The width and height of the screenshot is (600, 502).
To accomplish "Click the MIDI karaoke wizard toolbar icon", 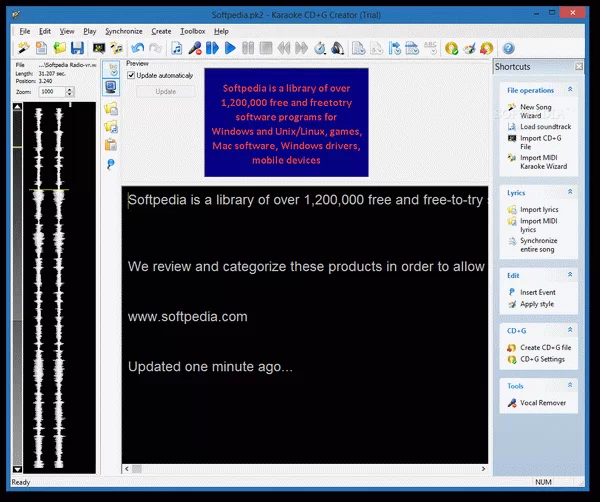I will click(116, 48).
